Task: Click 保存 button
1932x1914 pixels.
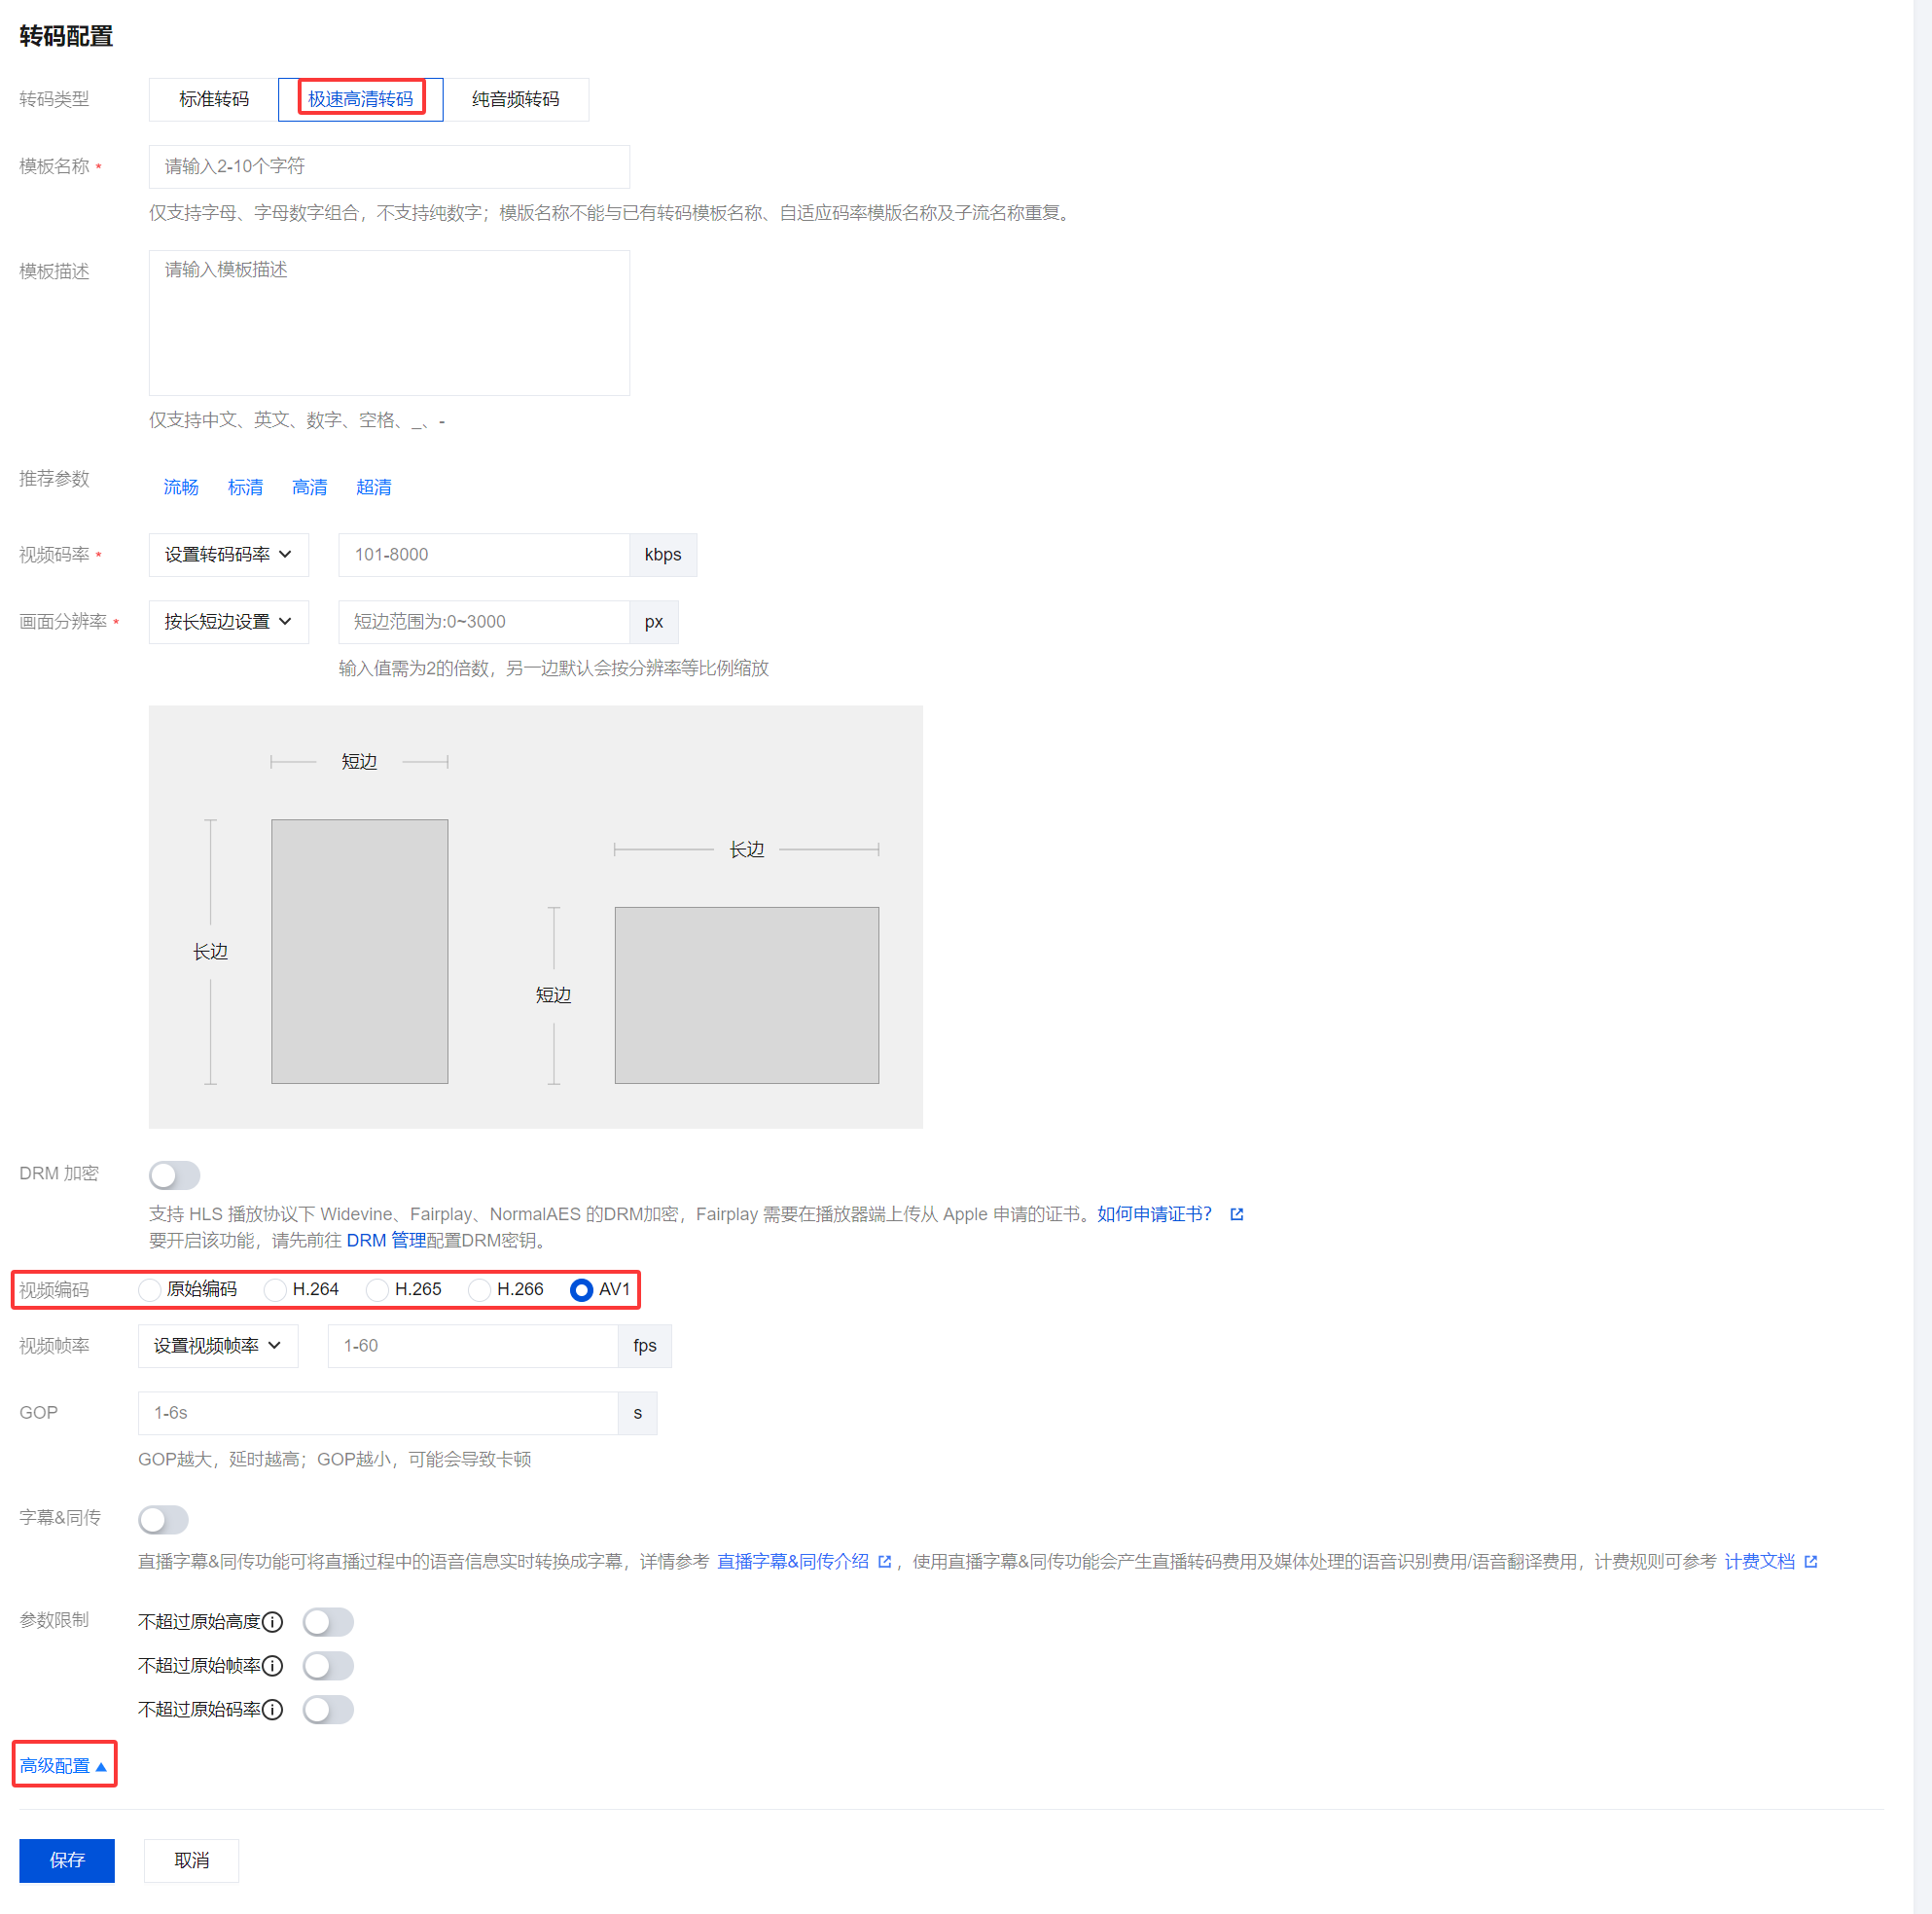Action: (67, 1860)
